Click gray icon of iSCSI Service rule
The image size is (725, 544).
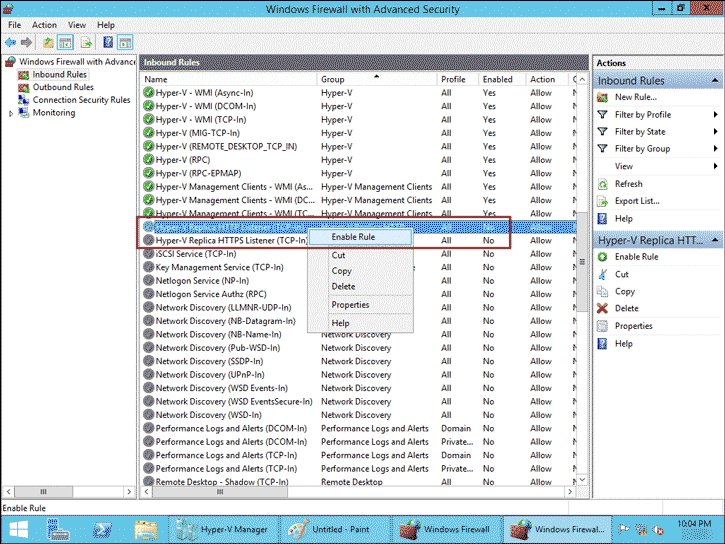coord(148,254)
